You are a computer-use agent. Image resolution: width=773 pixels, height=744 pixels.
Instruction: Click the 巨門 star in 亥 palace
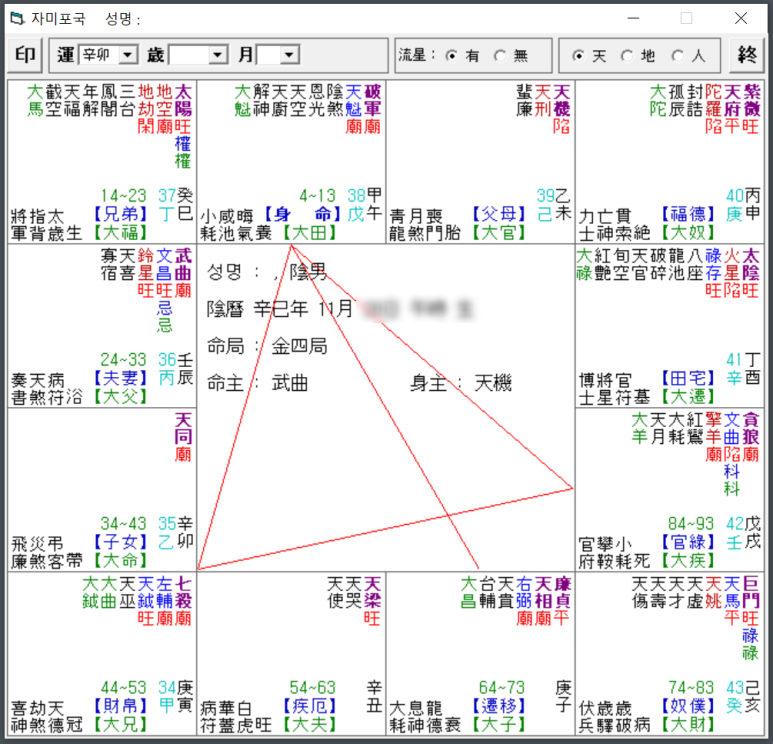click(x=751, y=593)
